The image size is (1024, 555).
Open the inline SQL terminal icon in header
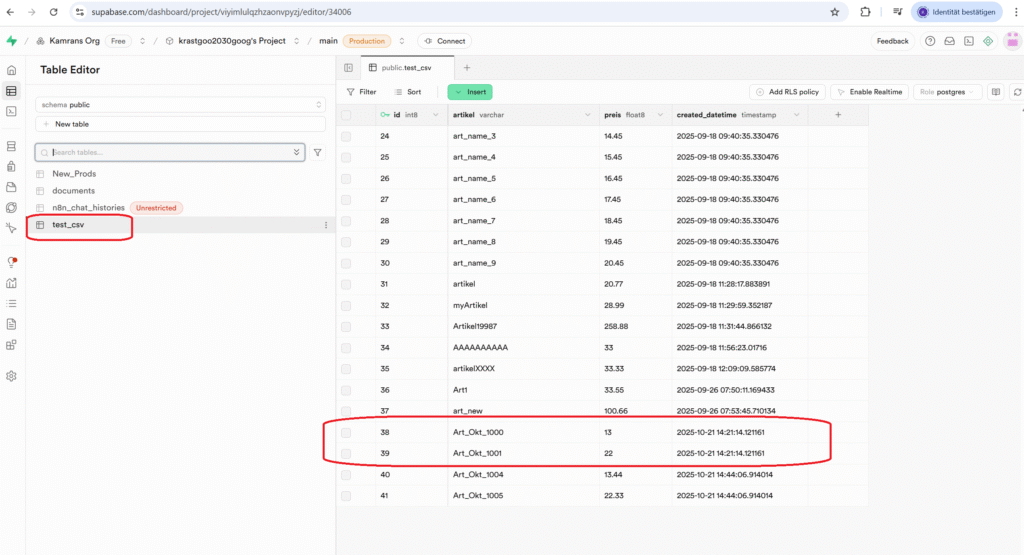click(969, 40)
